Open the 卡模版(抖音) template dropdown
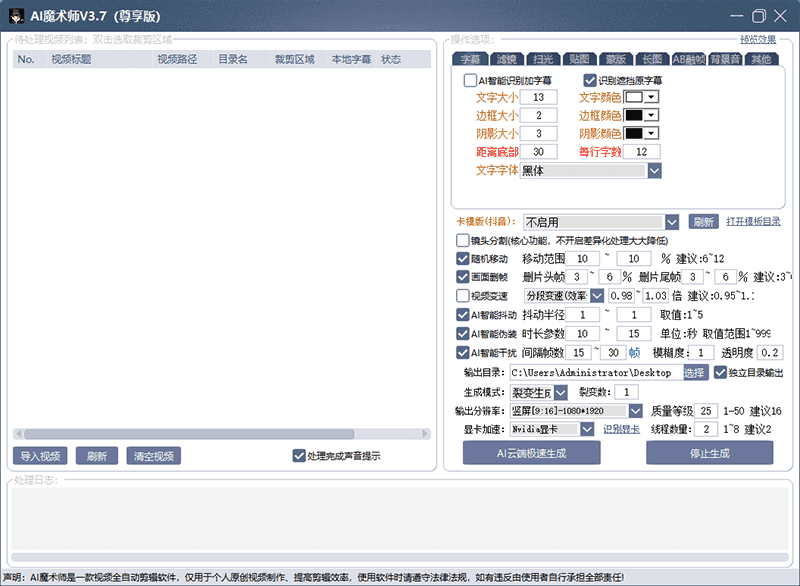This screenshot has height=586, width=800. click(x=672, y=222)
